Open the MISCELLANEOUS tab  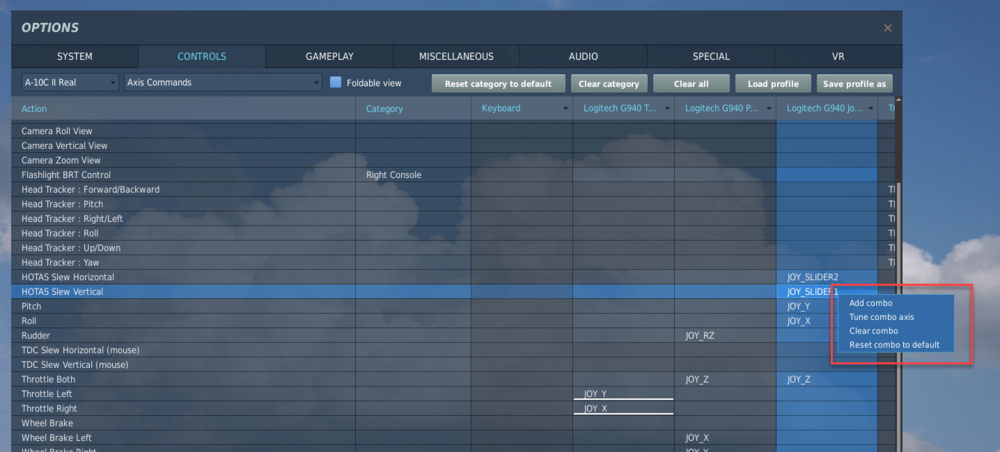[x=456, y=56]
